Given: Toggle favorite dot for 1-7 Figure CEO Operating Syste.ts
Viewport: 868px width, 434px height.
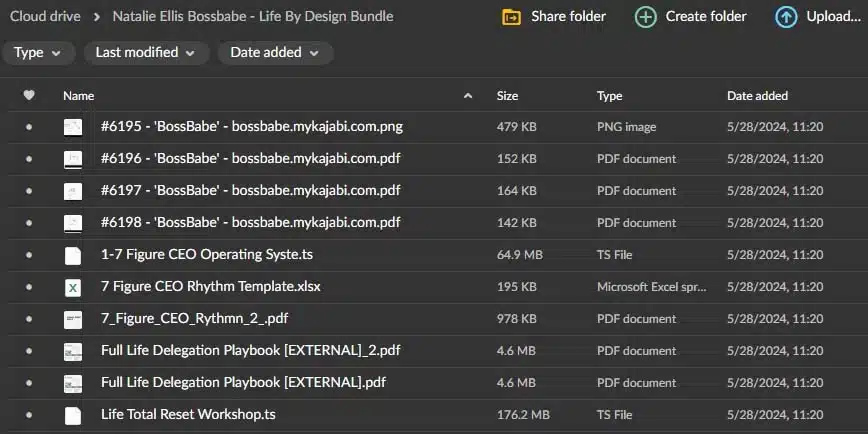Looking at the screenshot, I should coord(29,255).
